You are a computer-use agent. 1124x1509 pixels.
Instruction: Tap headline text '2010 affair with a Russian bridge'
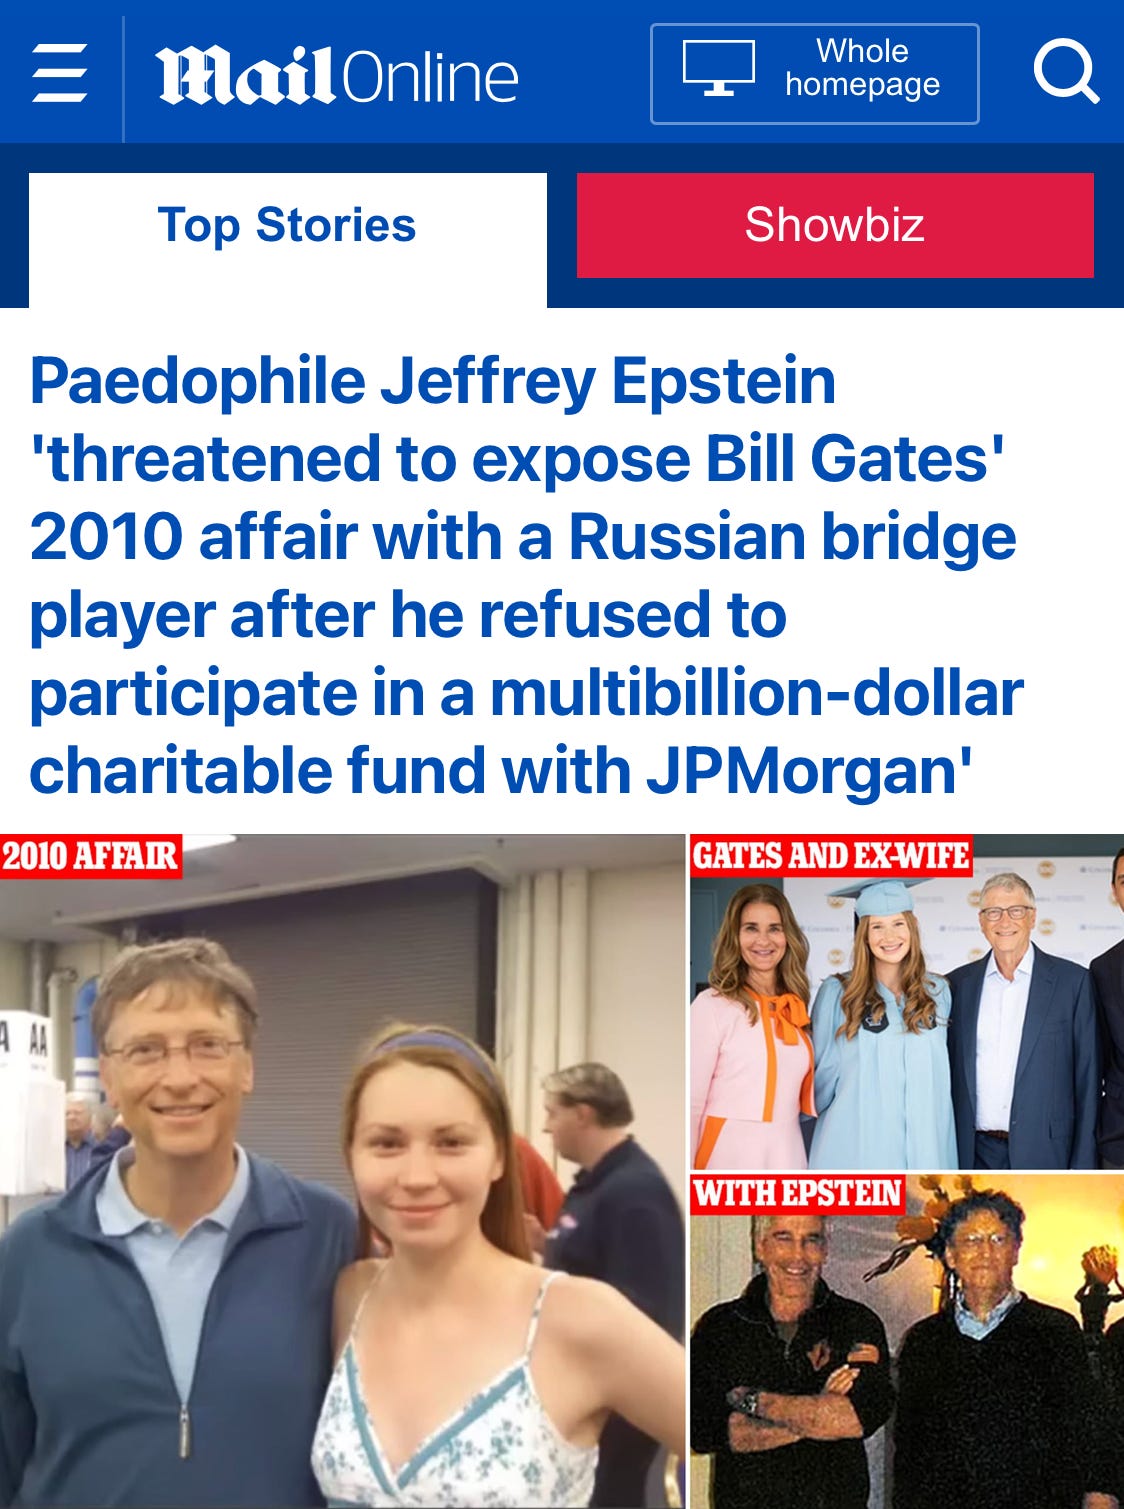523,537
